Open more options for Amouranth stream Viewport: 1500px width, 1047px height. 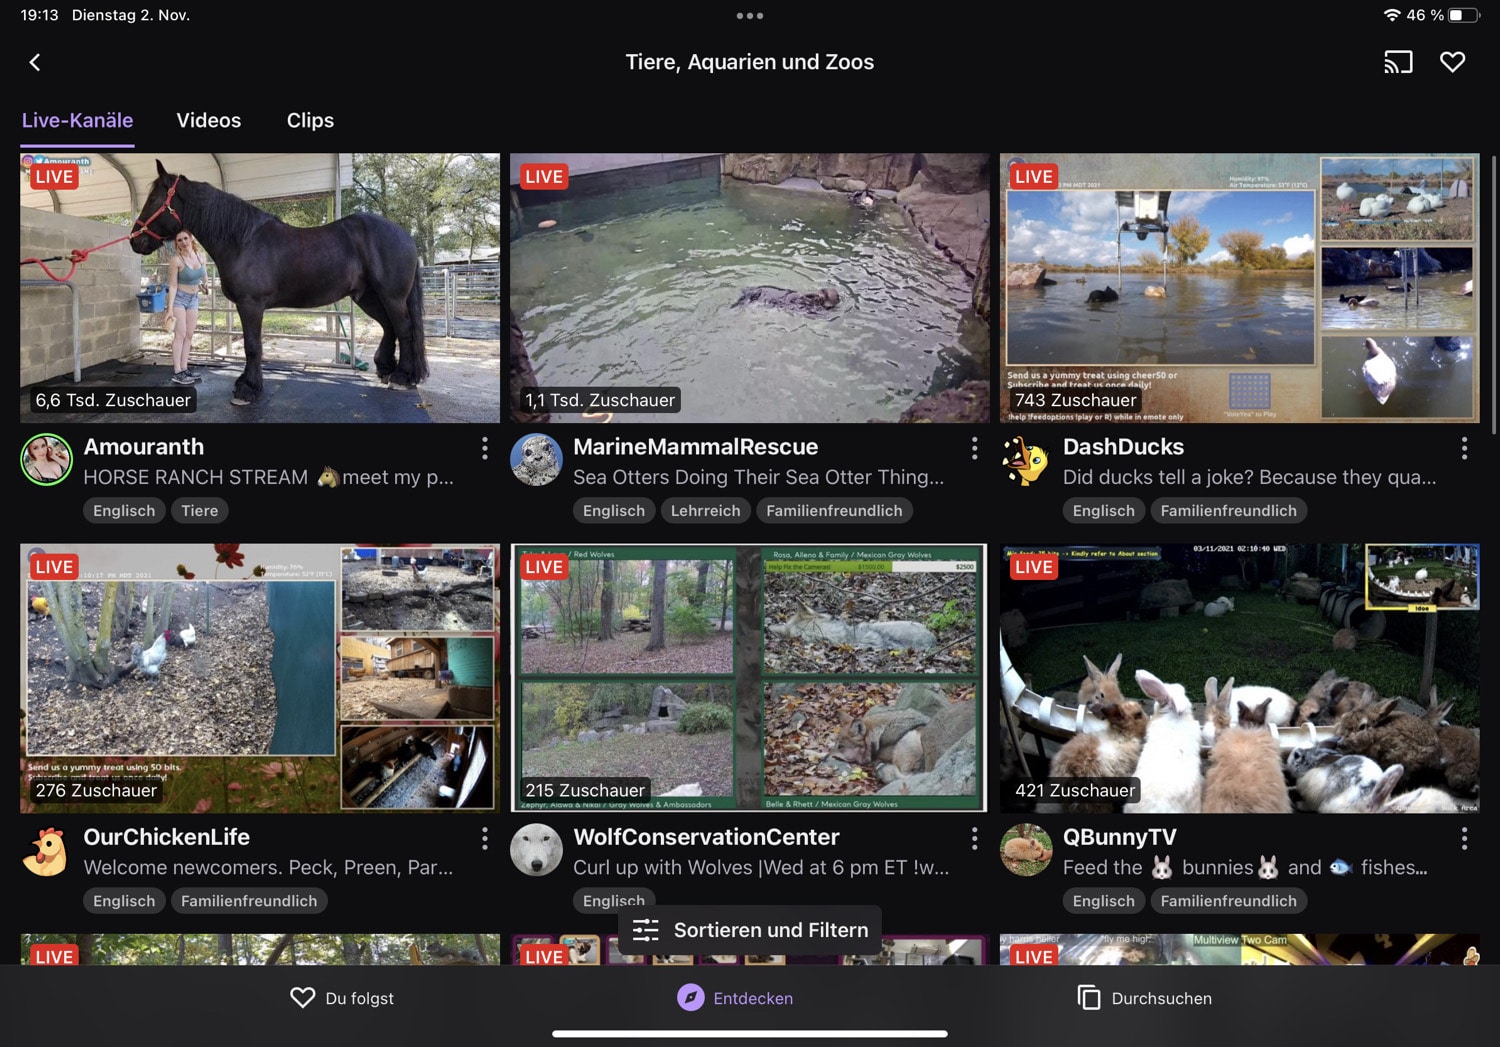pyautogui.click(x=485, y=448)
